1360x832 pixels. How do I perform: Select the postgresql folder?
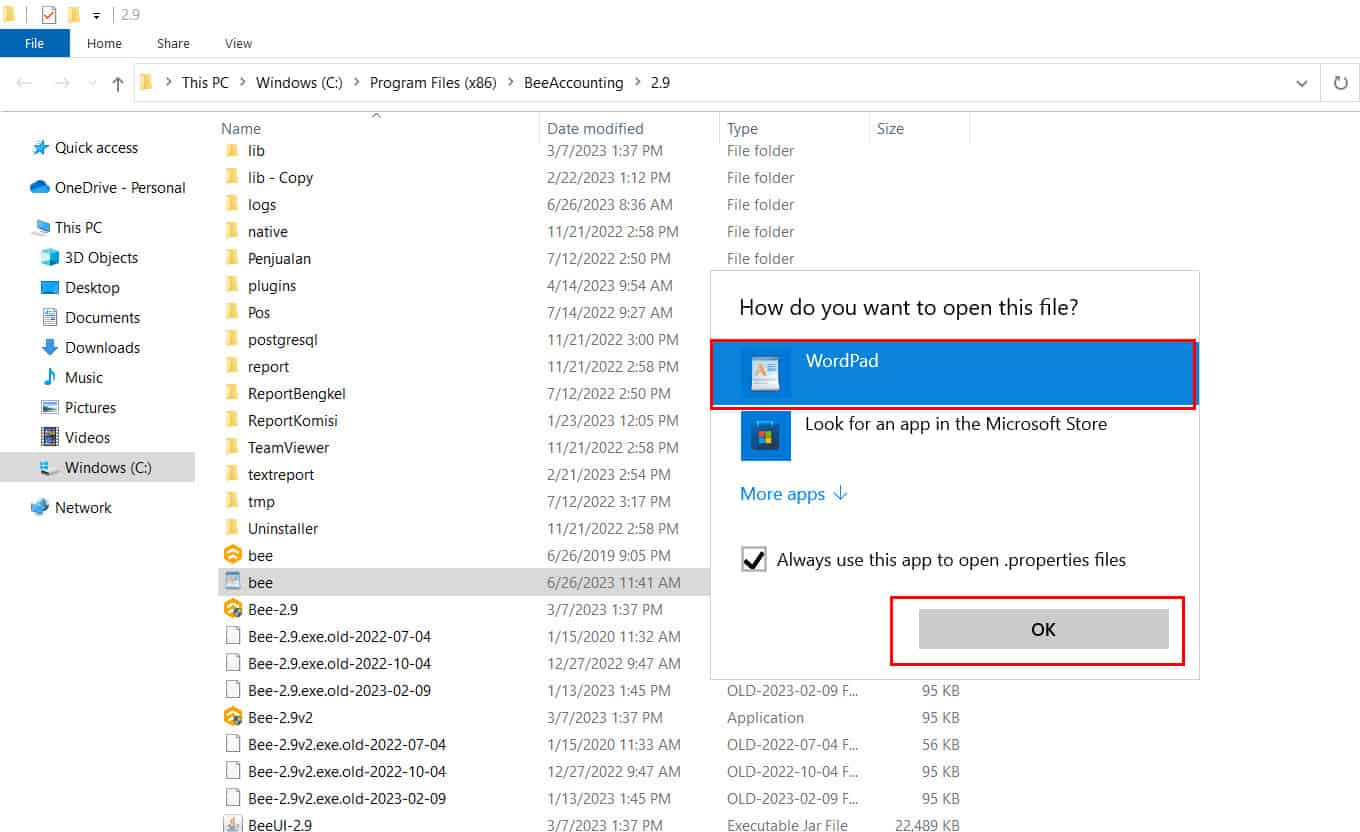click(x=283, y=340)
